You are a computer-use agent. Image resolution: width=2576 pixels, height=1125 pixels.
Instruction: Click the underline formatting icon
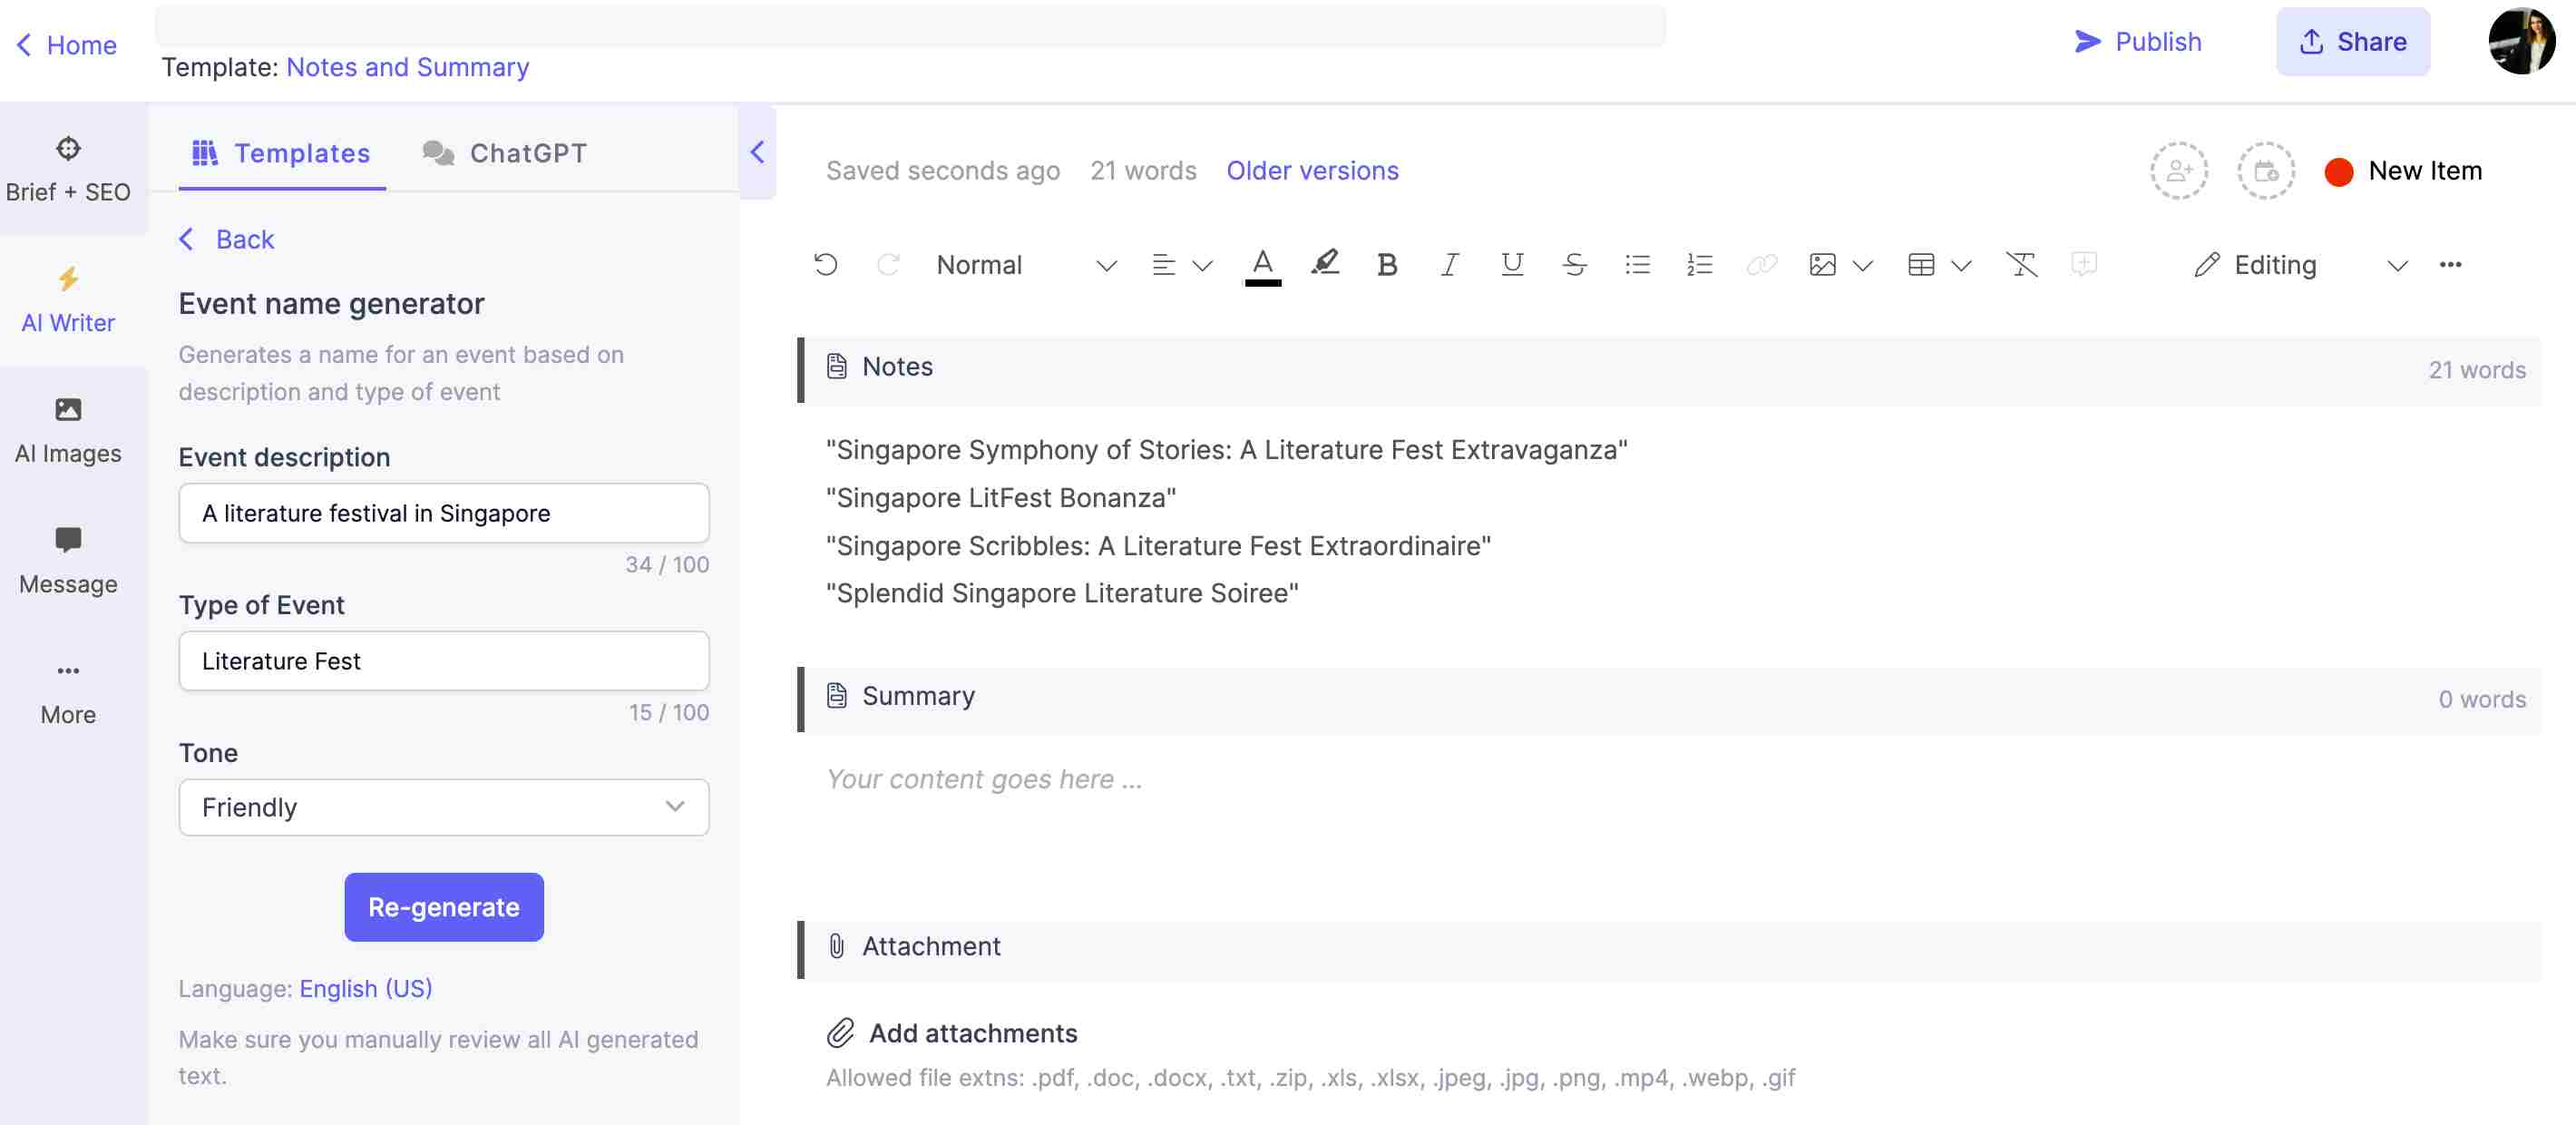[x=1510, y=263]
